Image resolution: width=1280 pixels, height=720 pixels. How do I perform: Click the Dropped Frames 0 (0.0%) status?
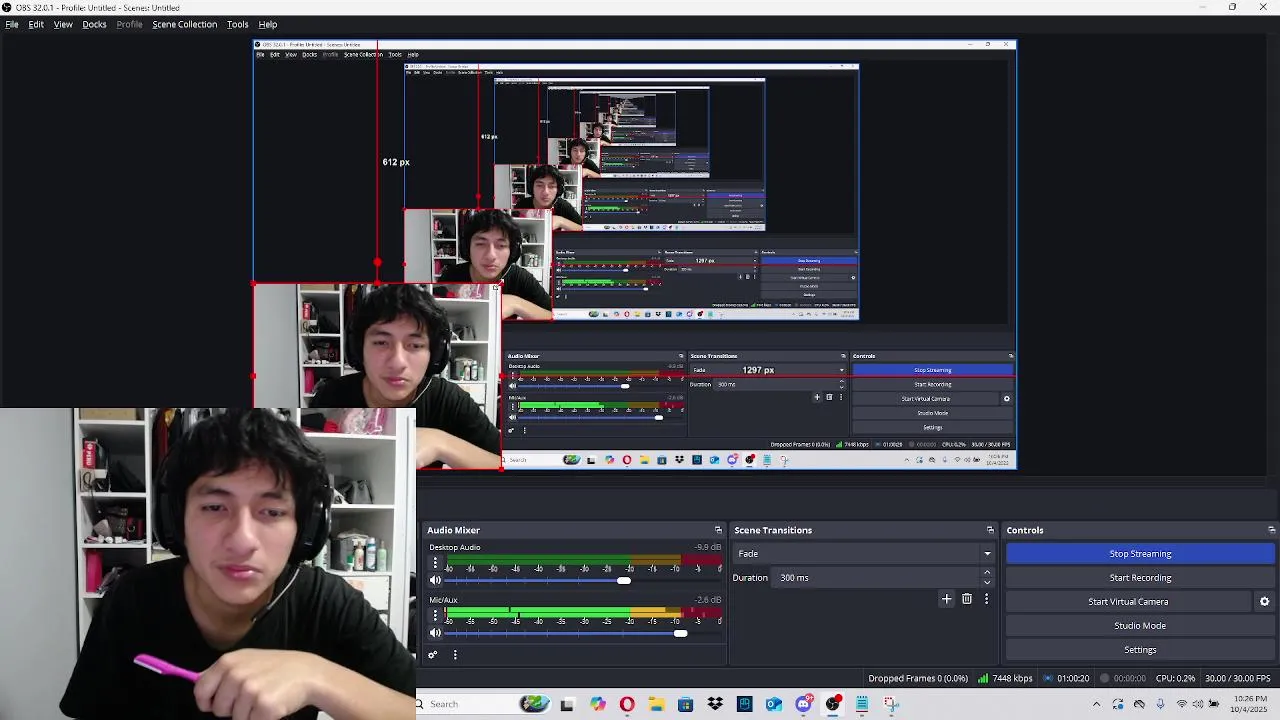click(918, 678)
